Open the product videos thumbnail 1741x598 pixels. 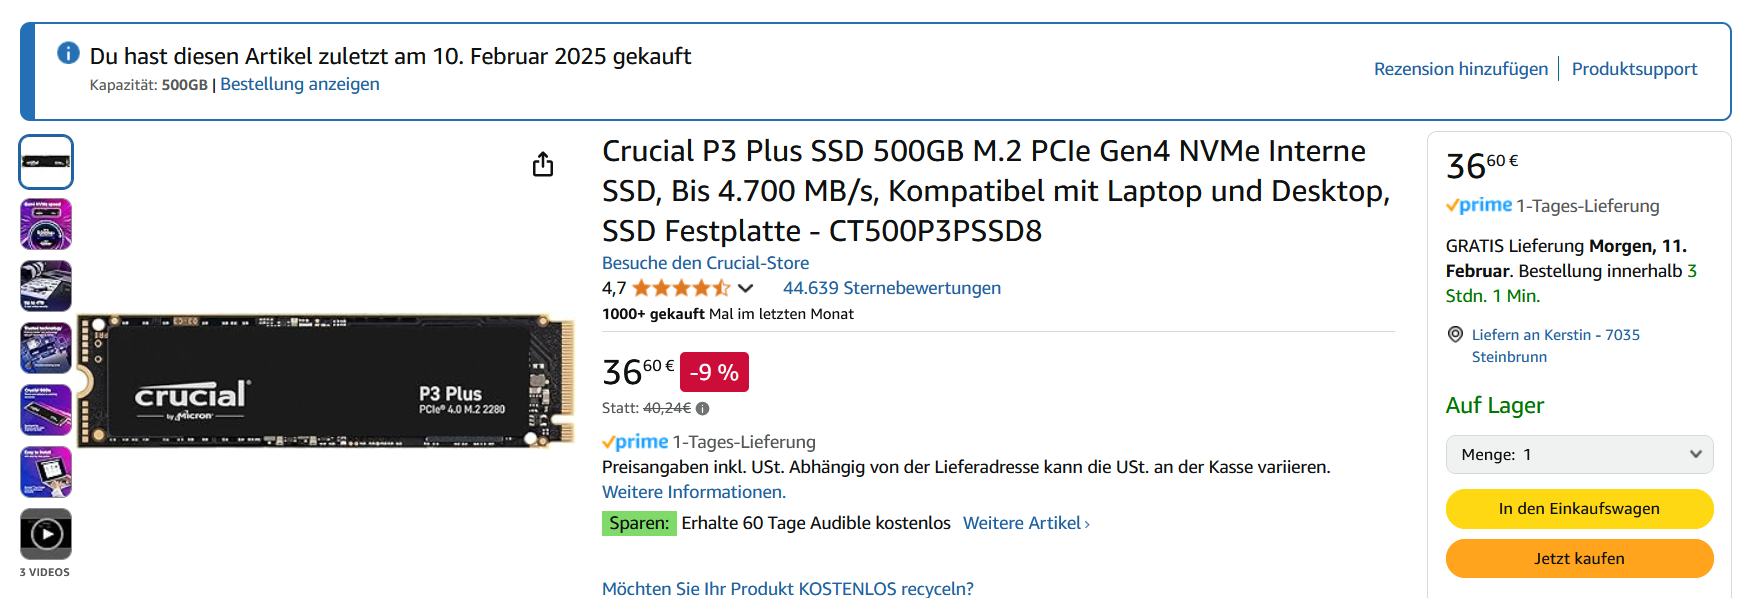[46, 534]
